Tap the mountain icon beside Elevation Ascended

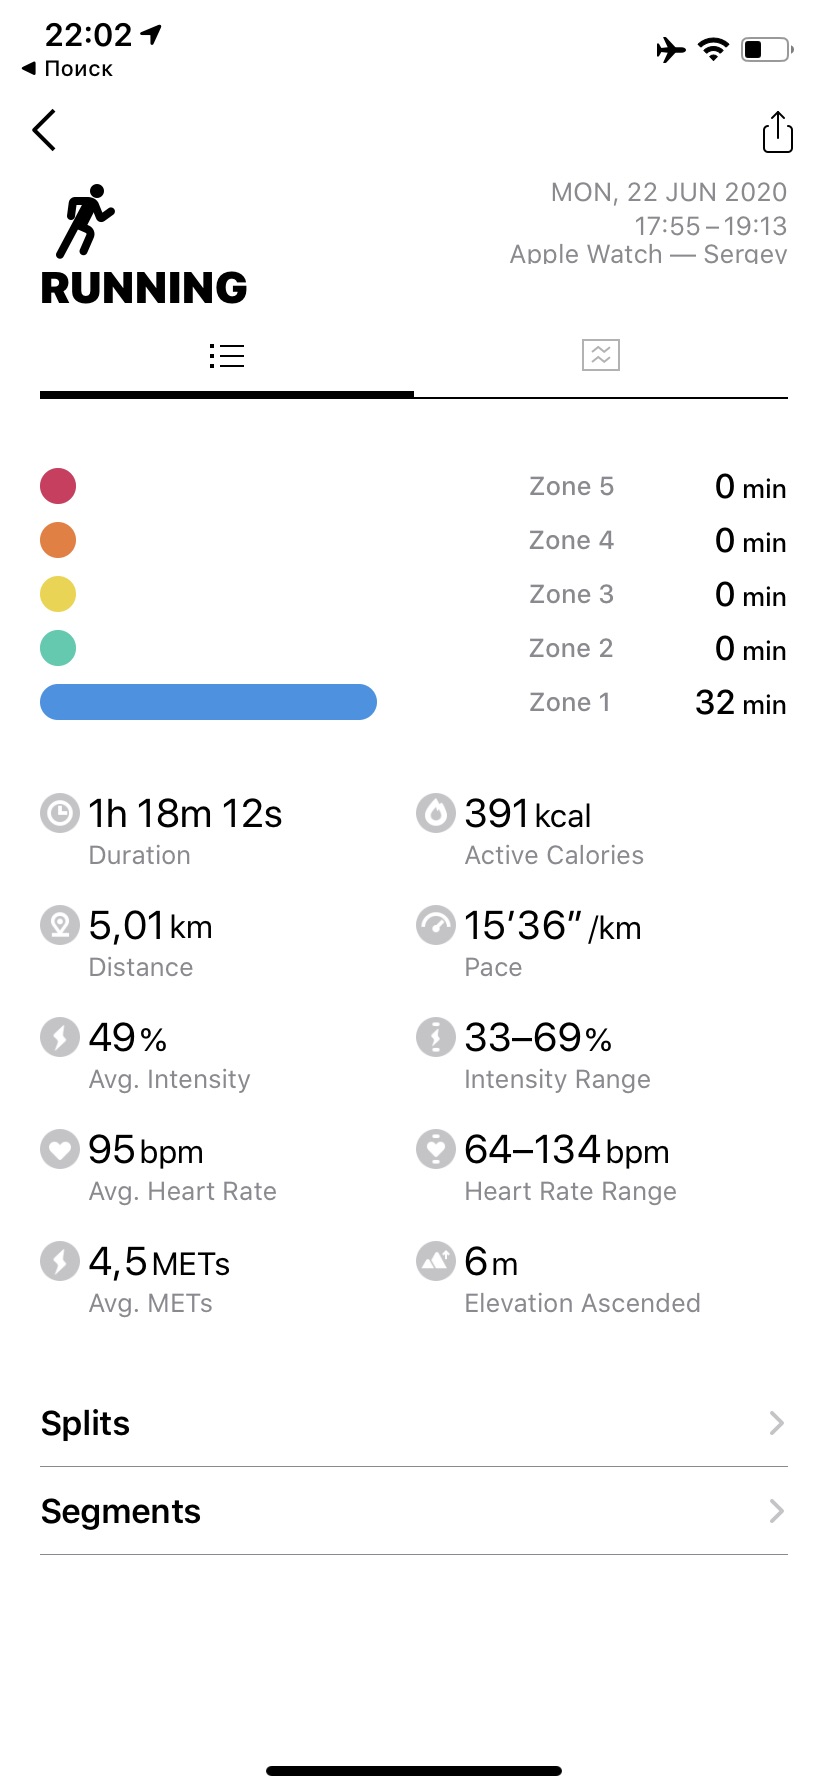pyautogui.click(x=436, y=1261)
